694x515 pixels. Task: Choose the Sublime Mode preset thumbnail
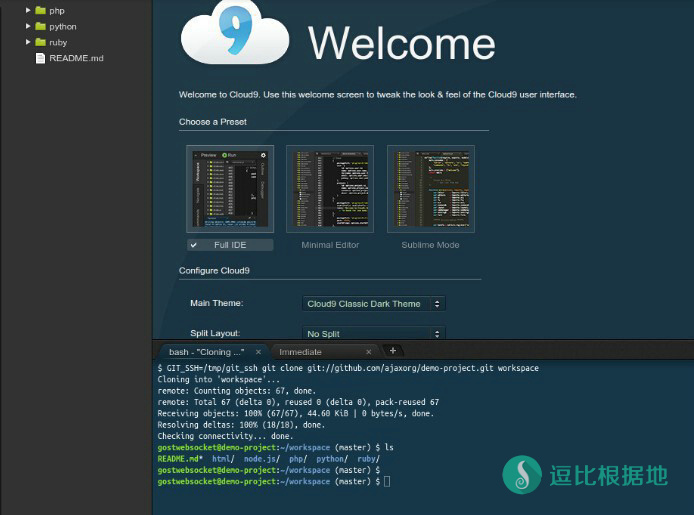click(431, 189)
